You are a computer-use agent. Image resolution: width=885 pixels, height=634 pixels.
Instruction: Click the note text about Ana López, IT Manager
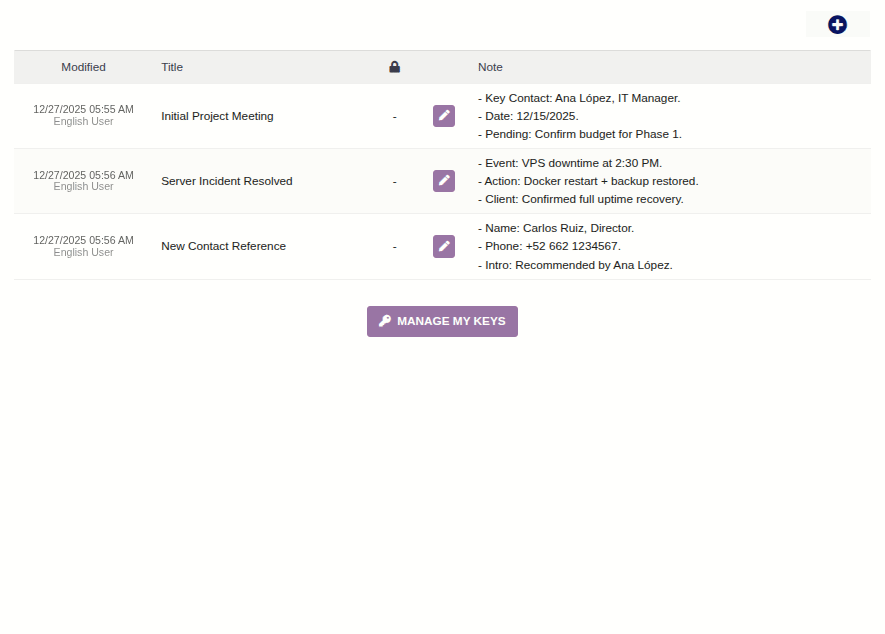(x=579, y=98)
